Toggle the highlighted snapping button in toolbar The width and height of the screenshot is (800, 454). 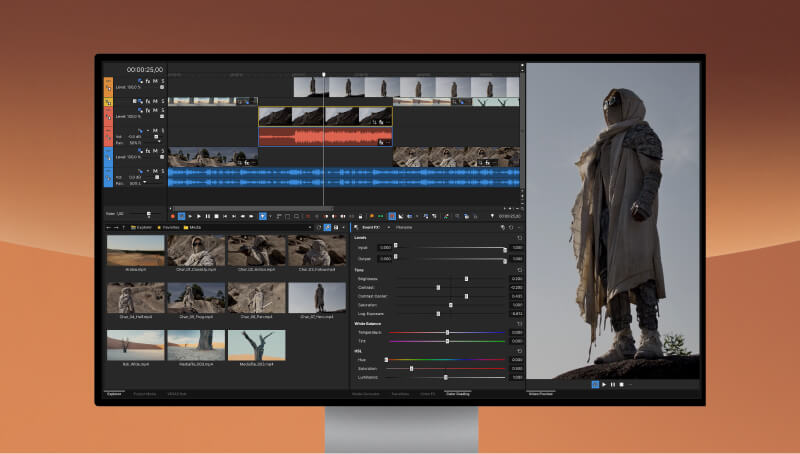tap(392, 216)
